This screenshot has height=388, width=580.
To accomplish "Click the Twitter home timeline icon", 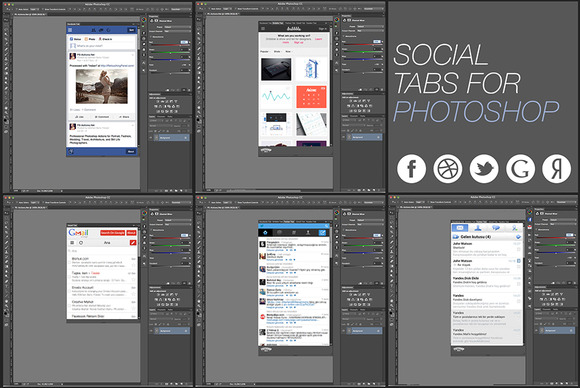I will coord(265,233).
